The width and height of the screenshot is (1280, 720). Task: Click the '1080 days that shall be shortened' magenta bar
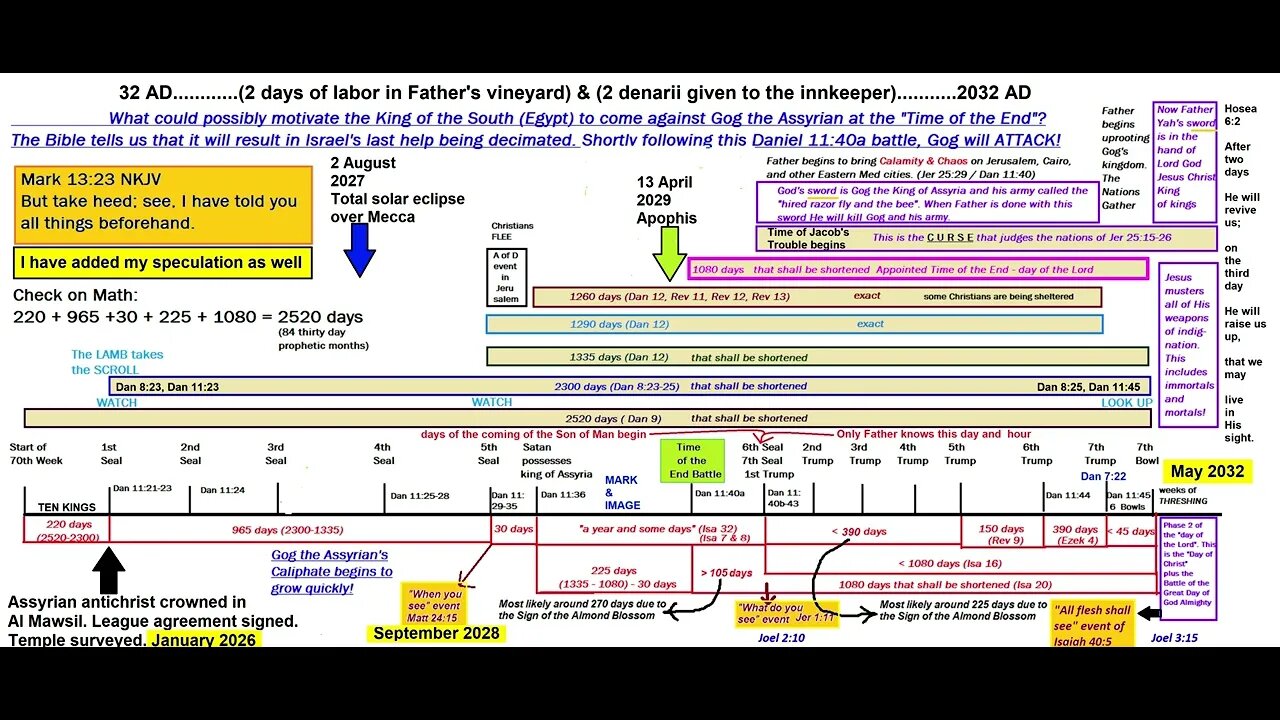tap(917, 269)
